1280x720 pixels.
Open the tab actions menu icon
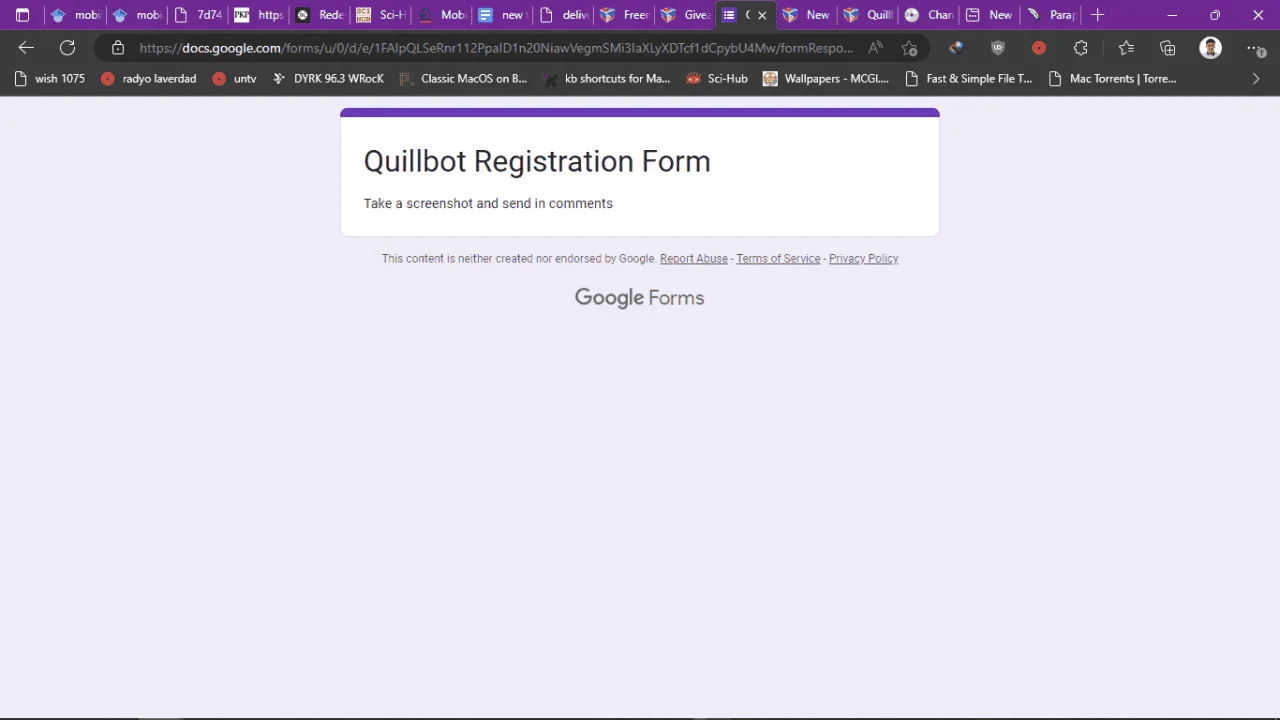(x=23, y=15)
